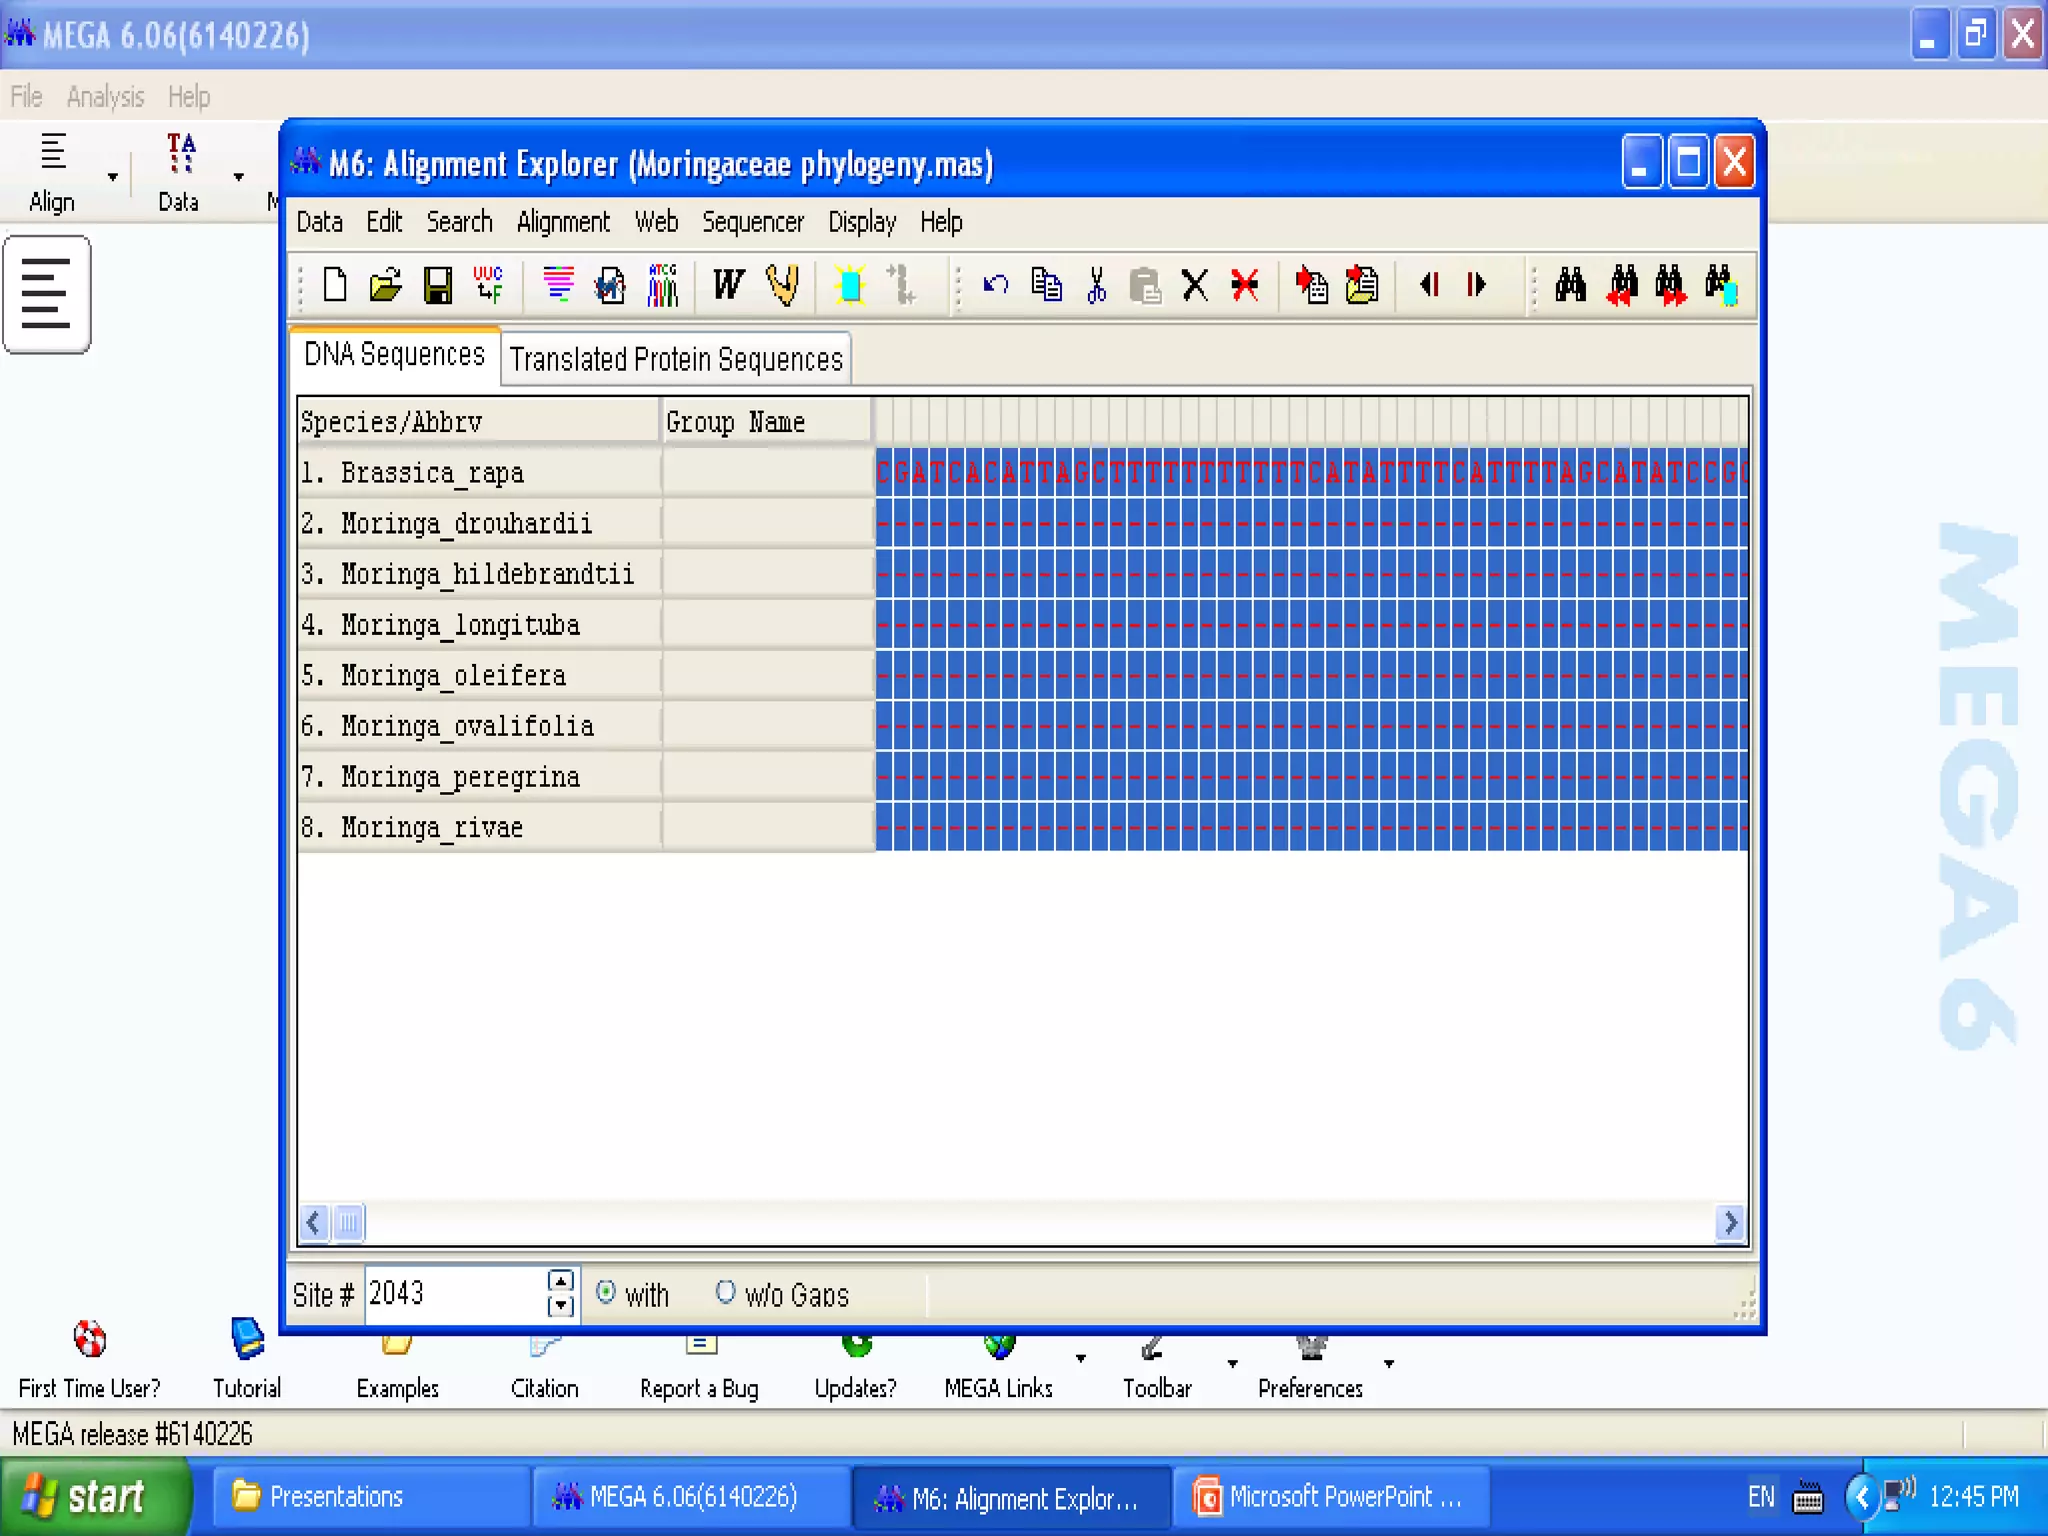Click the horizontal scrollbar thumb of alignment grid

348,1222
